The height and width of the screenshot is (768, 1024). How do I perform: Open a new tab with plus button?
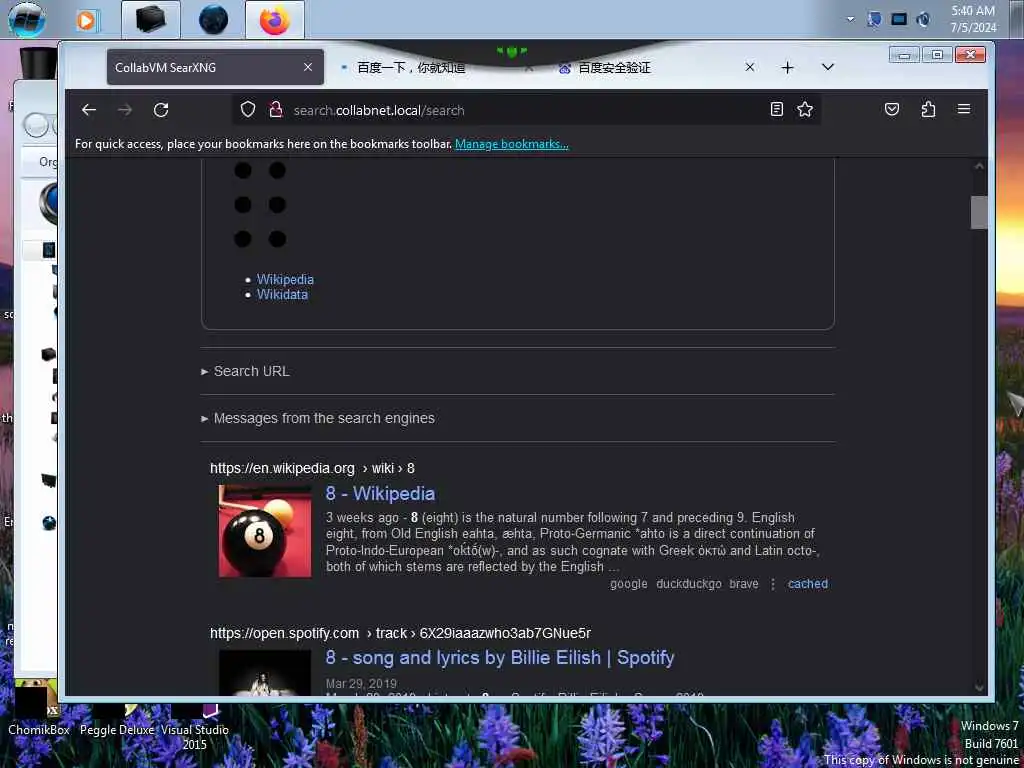(x=788, y=67)
